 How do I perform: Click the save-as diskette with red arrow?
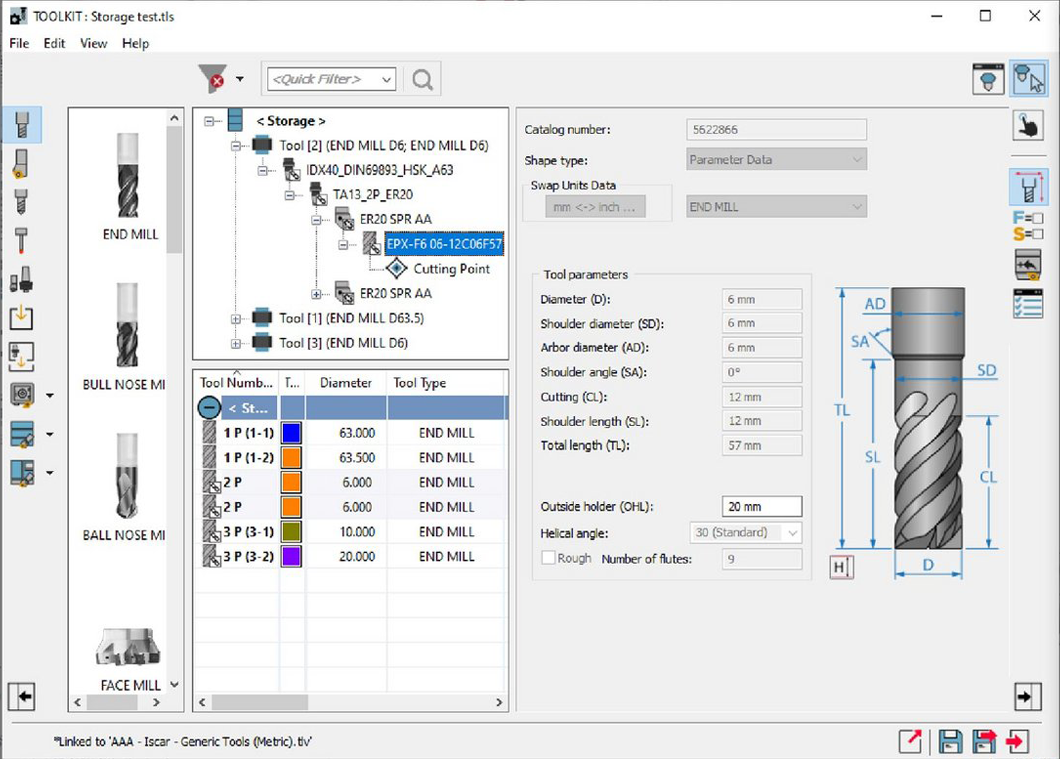point(984,741)
